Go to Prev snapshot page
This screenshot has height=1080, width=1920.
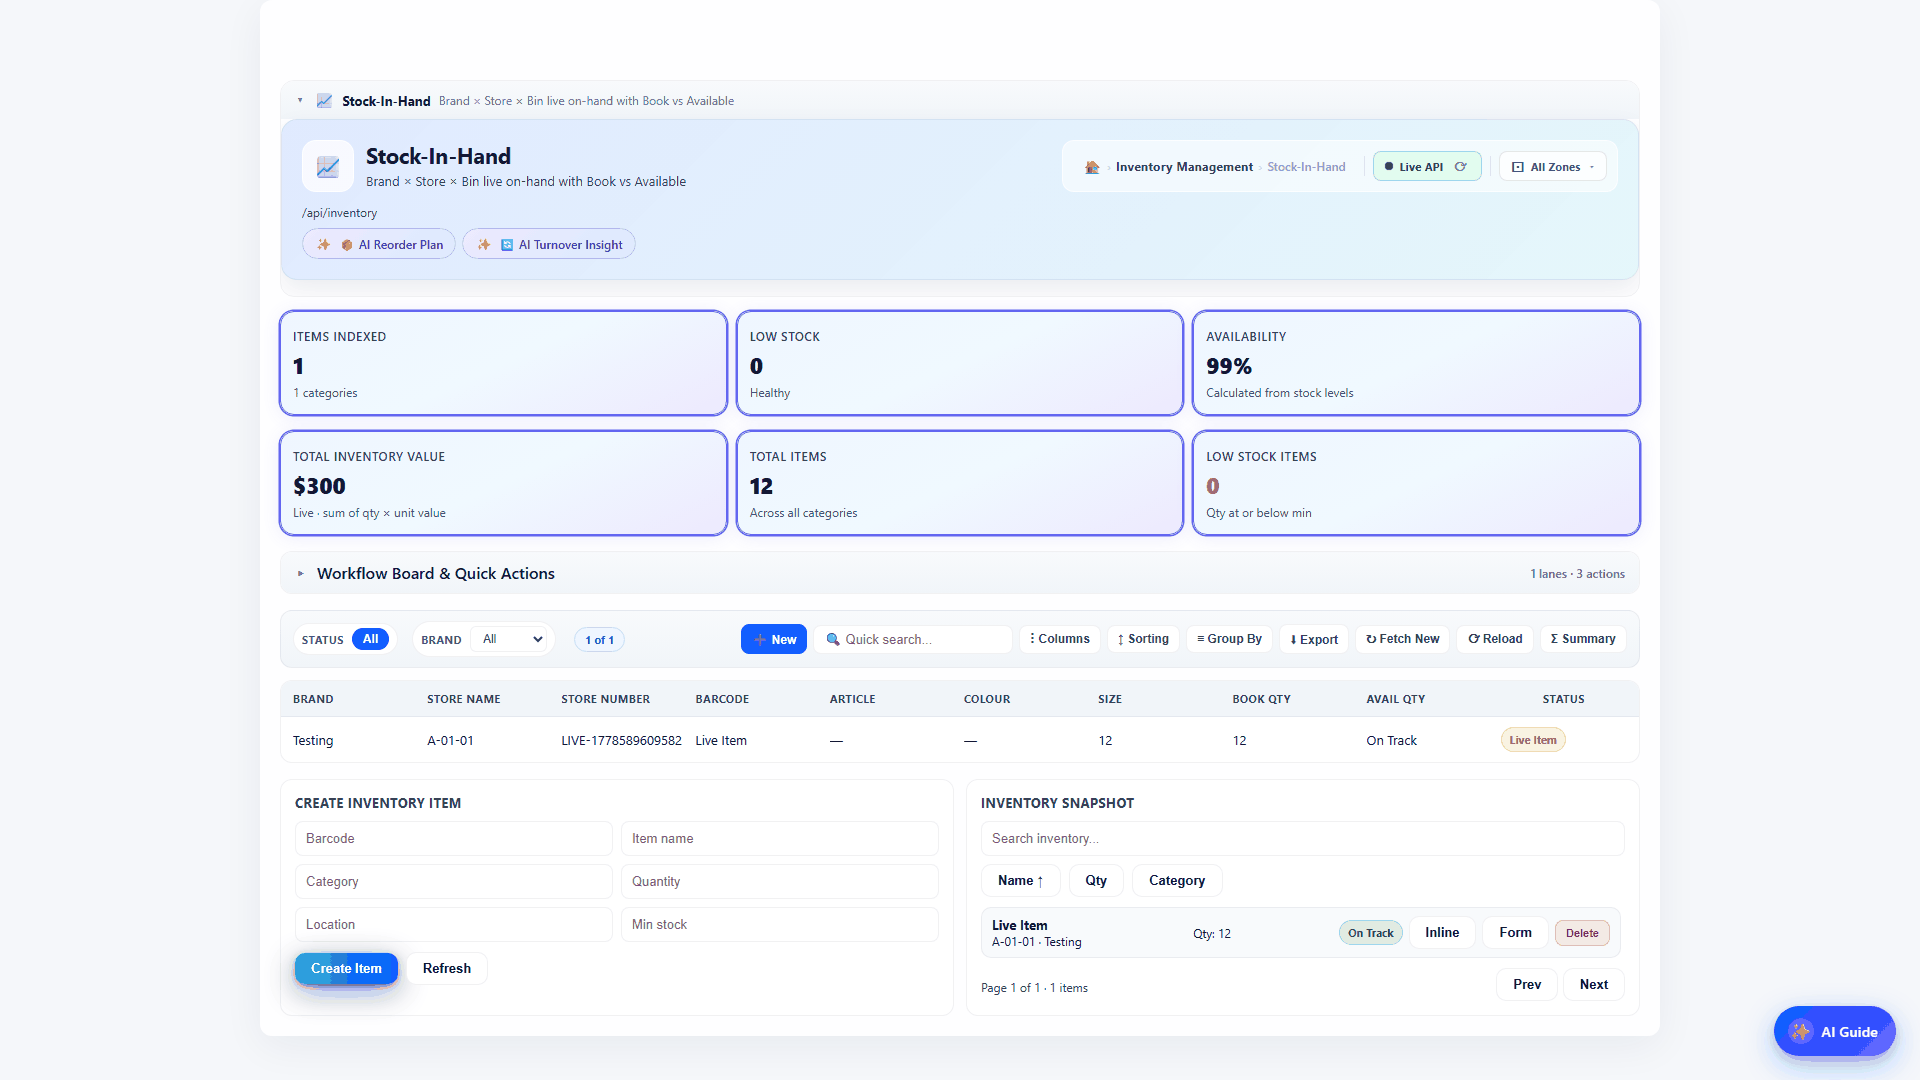pyautogui.click(x=1527, y=985)
